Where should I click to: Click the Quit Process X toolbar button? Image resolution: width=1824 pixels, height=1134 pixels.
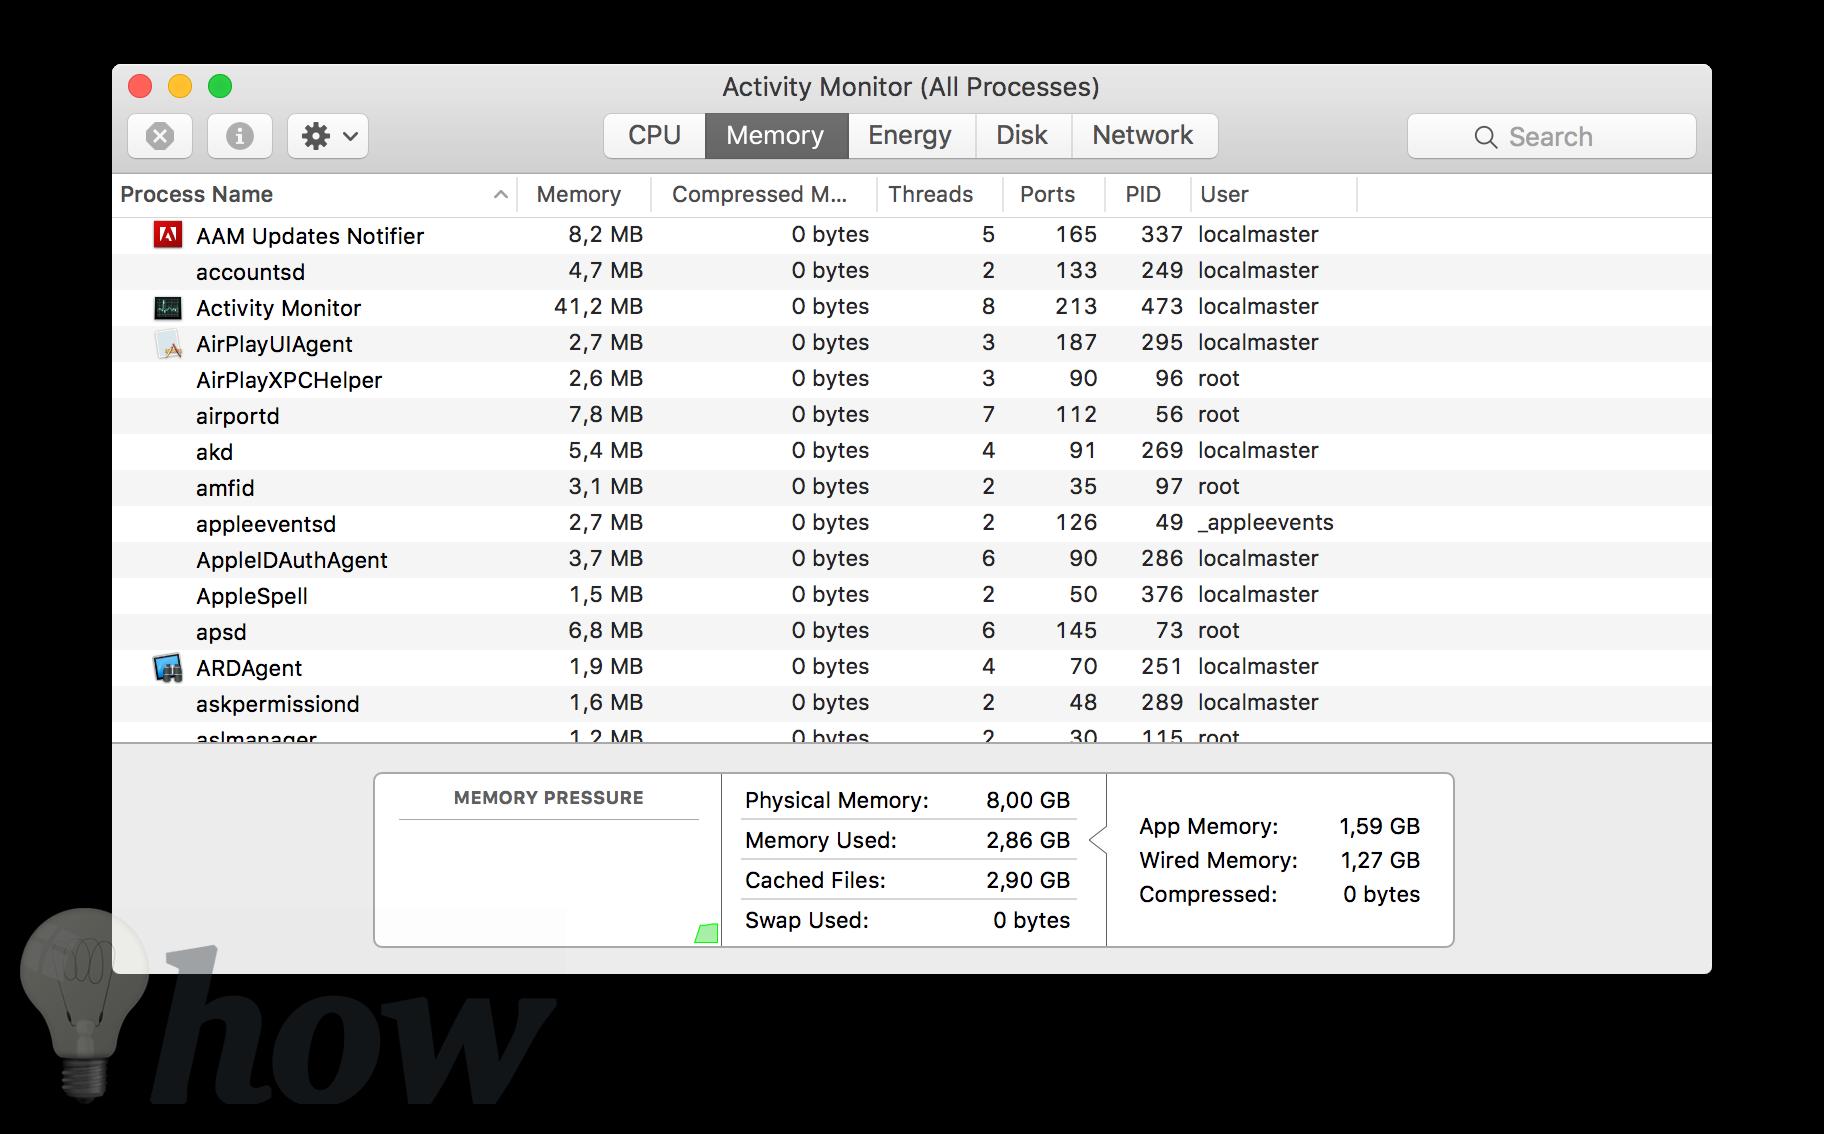pyautogui.click(x=160, y=136)
